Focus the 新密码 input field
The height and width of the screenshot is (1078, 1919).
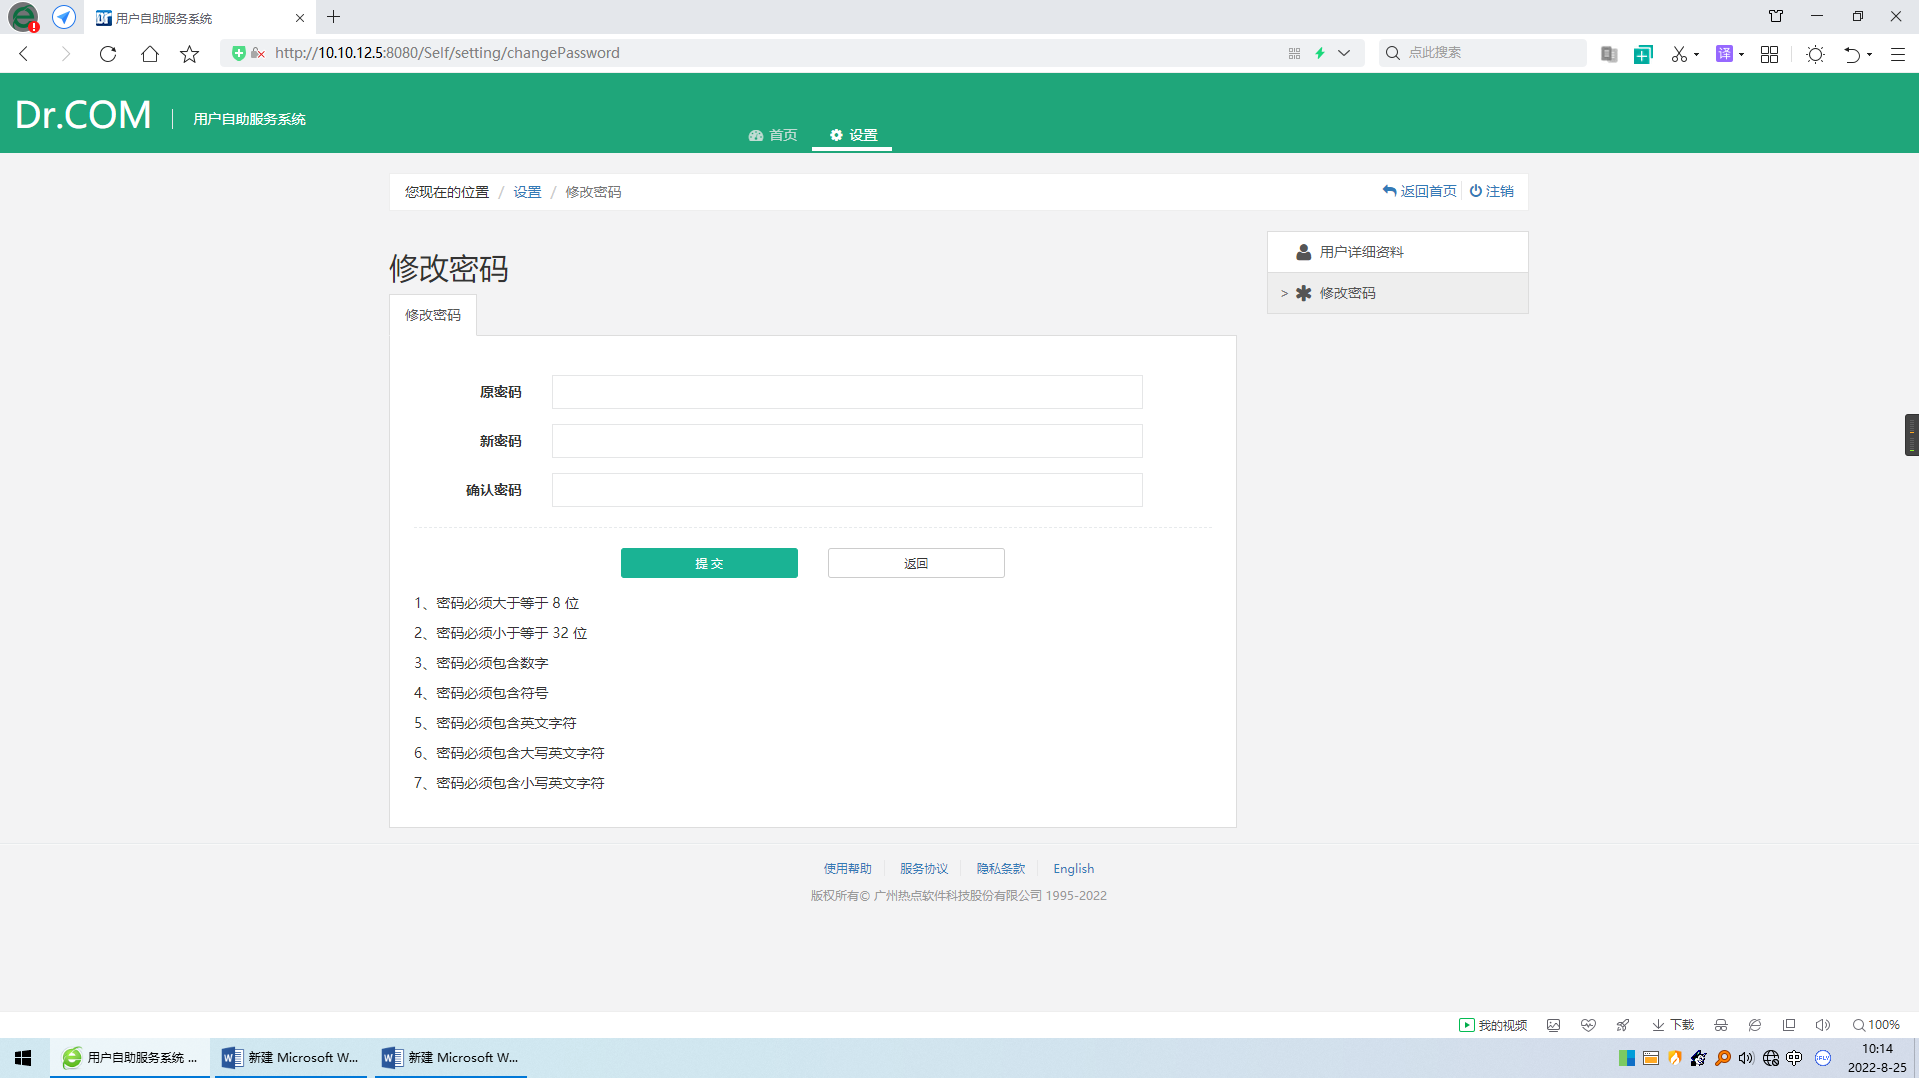pyautogui.click(x=846, y=441)
